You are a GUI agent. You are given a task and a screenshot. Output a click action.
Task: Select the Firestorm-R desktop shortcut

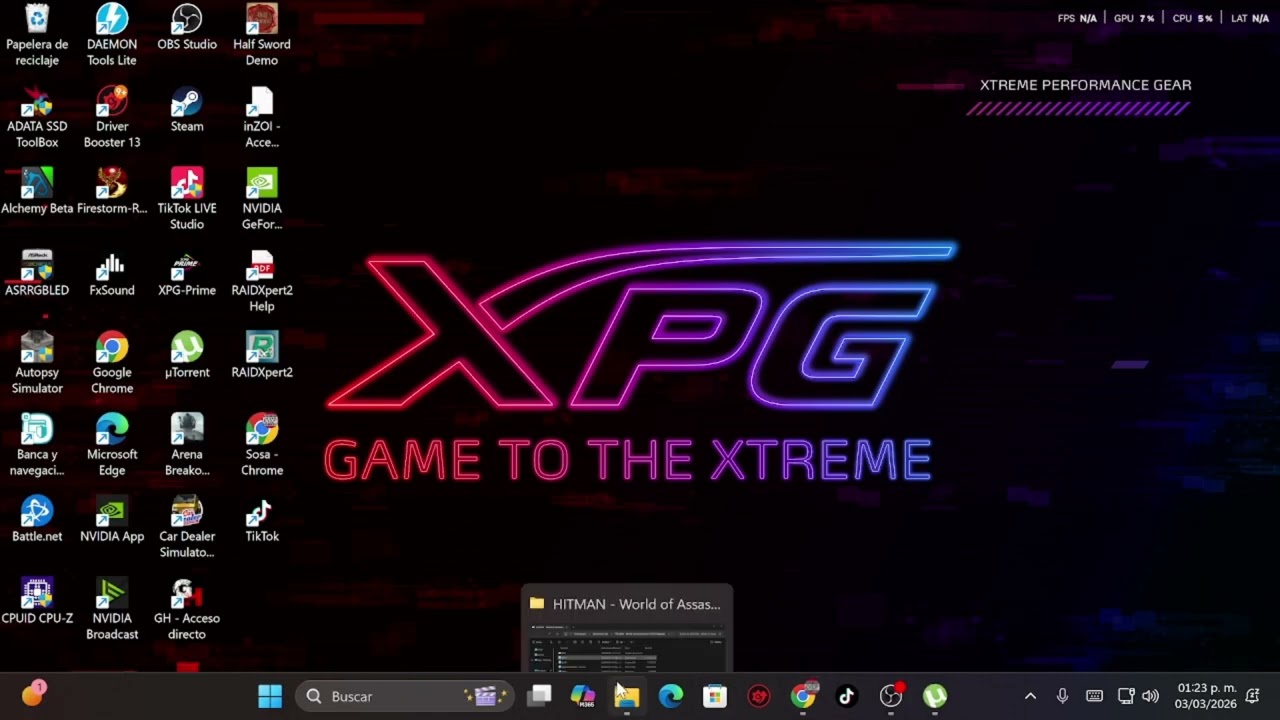(112, 191)
